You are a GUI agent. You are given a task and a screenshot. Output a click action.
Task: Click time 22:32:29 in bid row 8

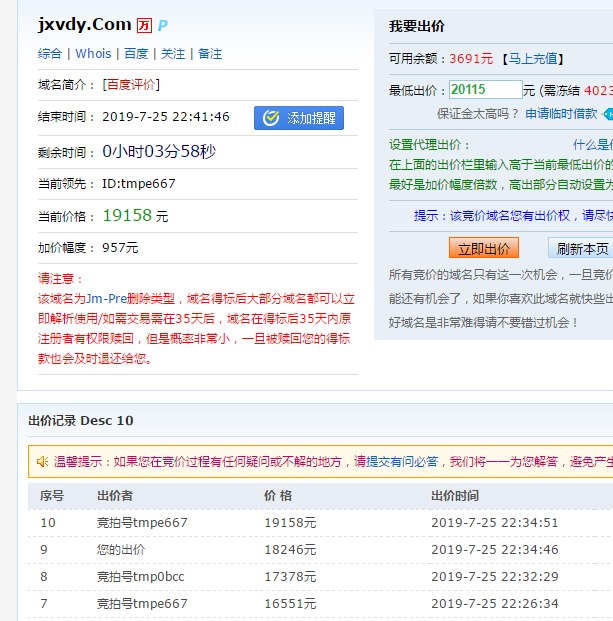(x=529, y=577)
